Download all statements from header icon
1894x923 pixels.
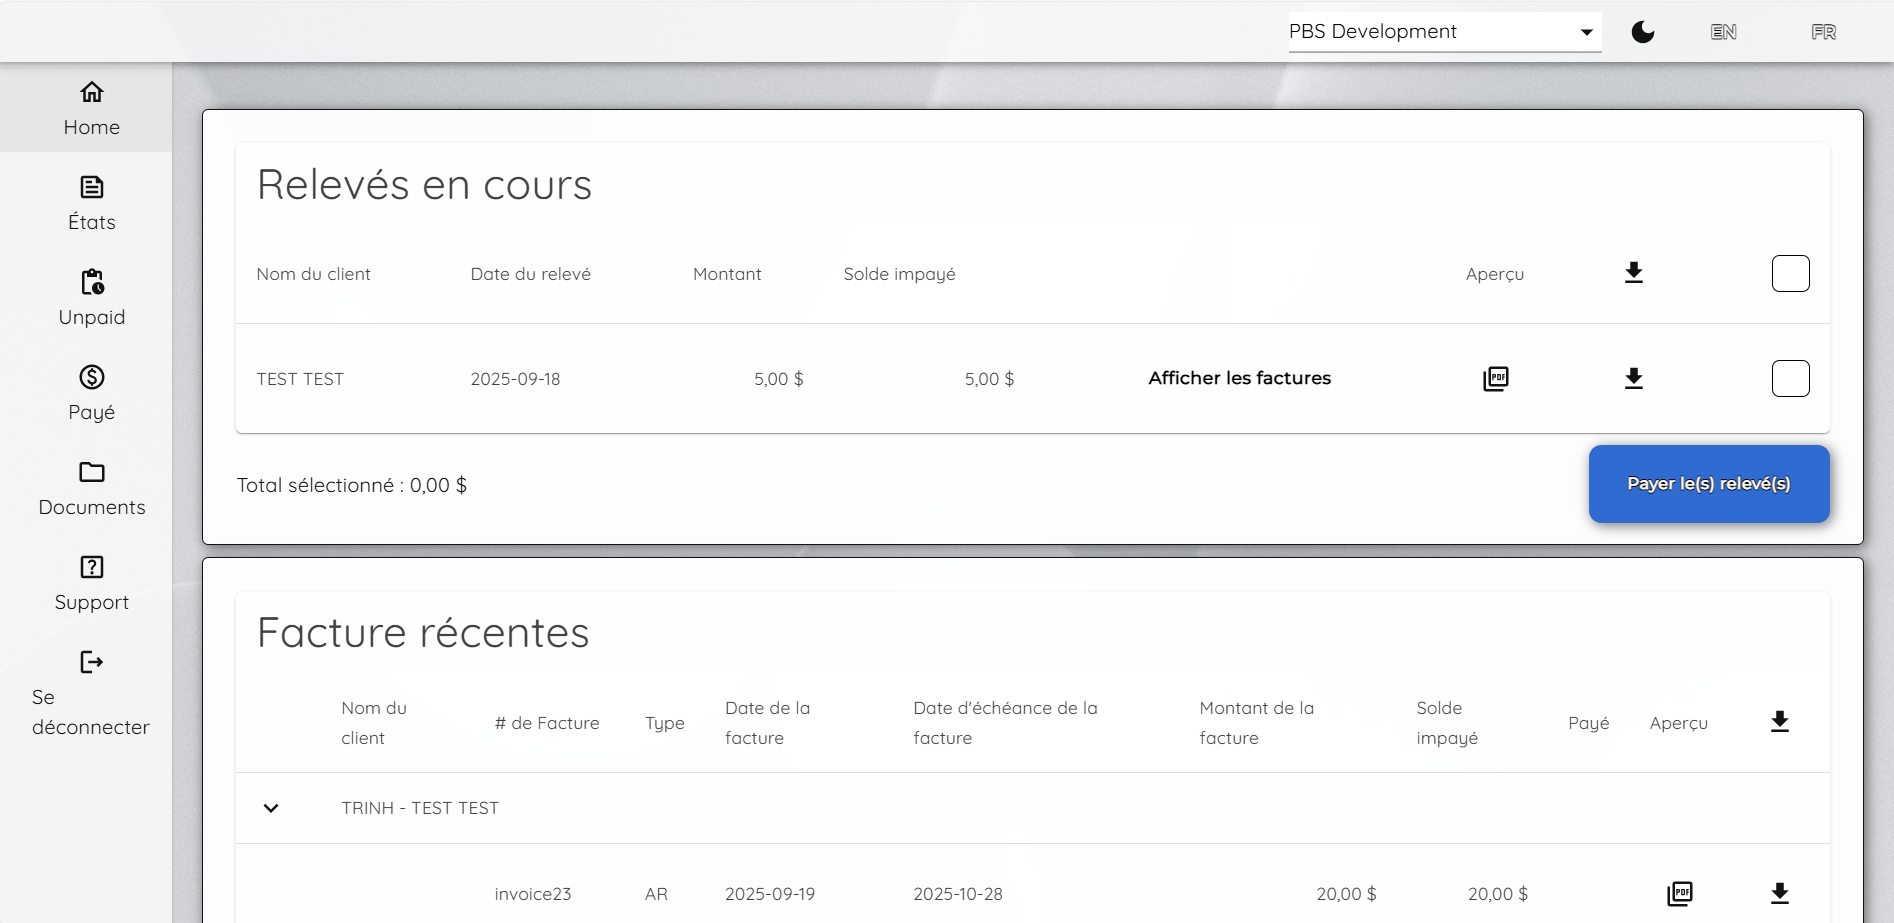(1633, 273)
